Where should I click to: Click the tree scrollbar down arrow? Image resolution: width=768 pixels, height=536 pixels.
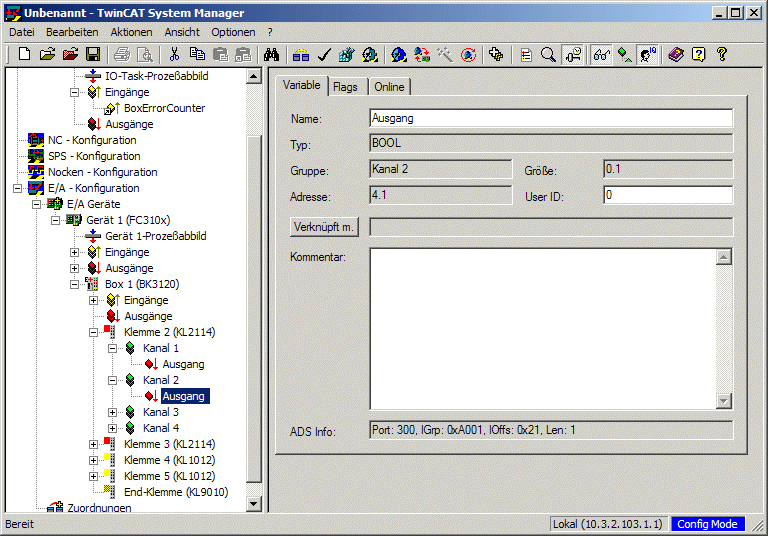coord(253,504)
